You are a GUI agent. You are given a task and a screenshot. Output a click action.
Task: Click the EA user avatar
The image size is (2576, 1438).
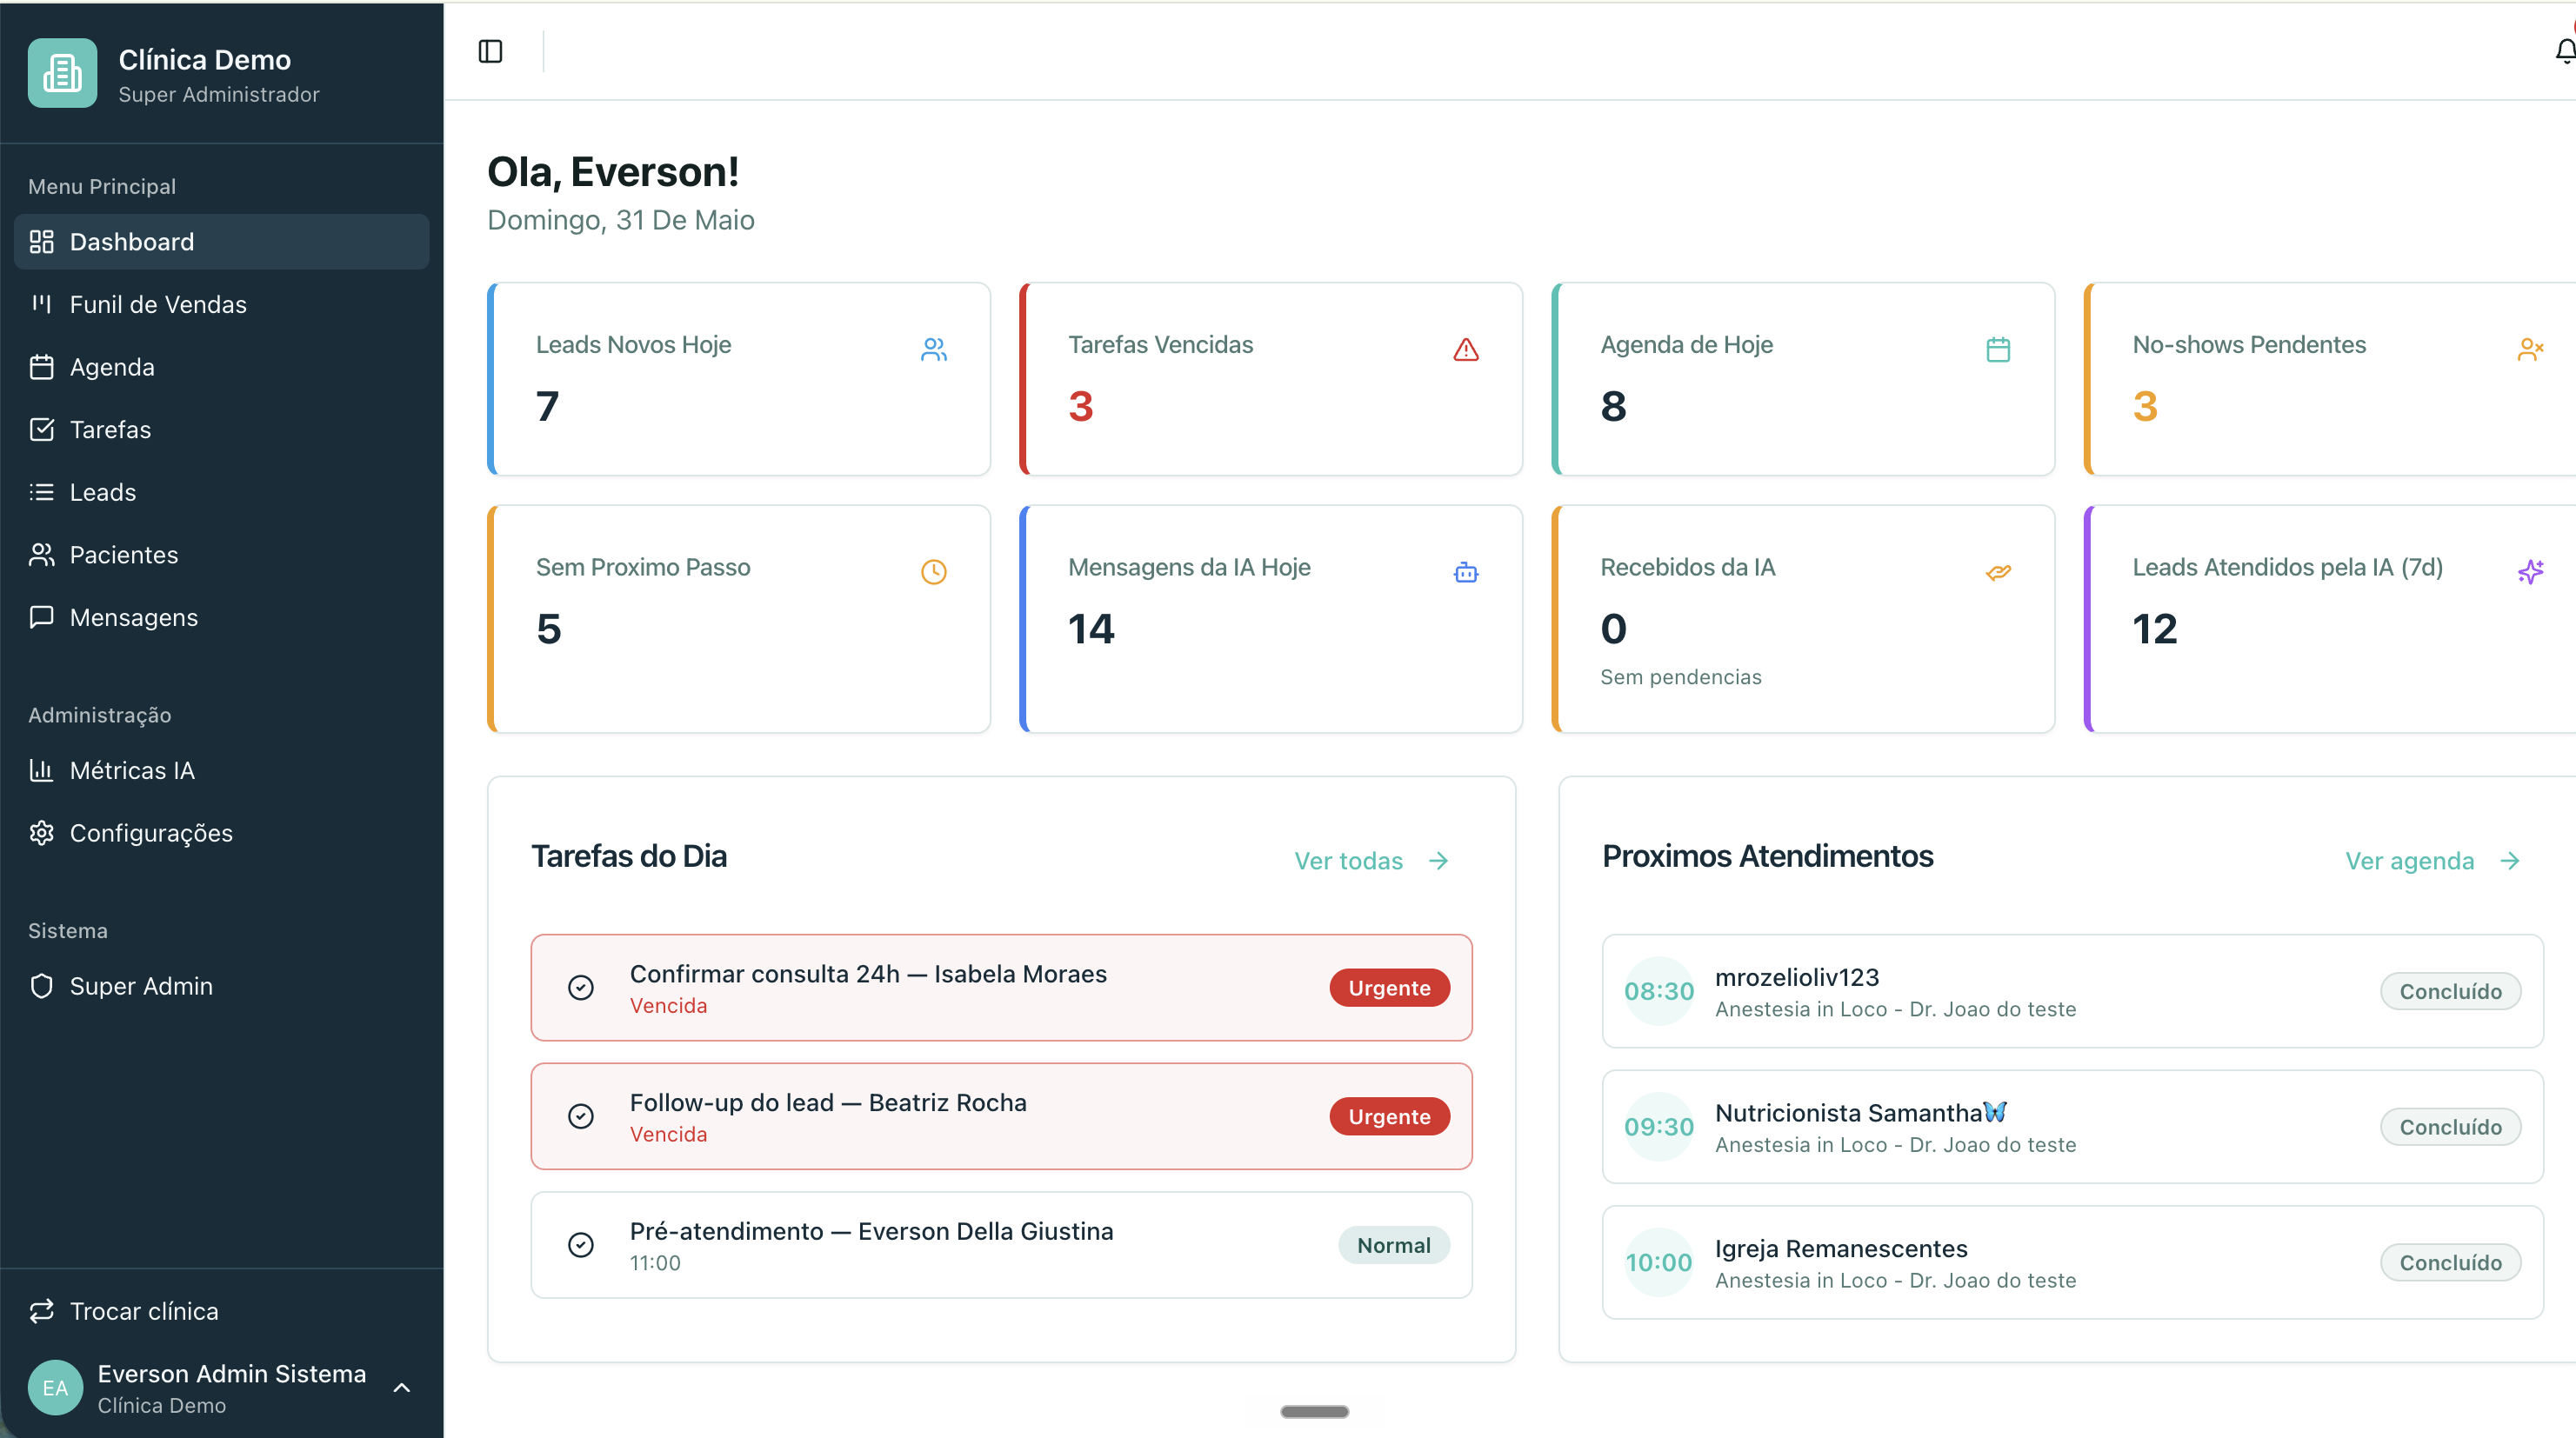coord(55,1388)
